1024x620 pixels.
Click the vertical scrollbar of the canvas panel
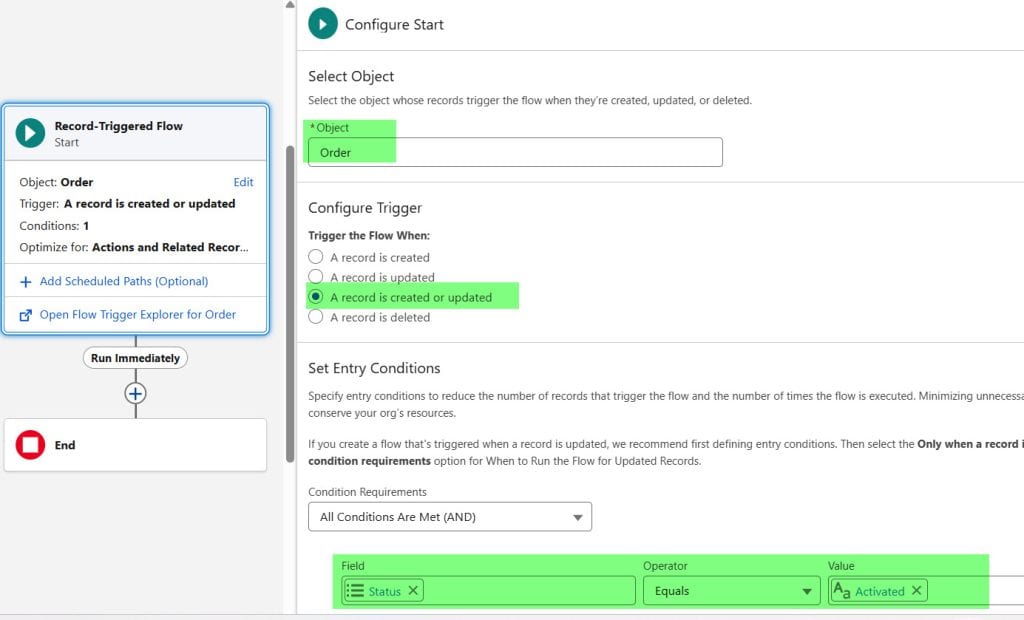pyautogui.click(x=290, y=304)
